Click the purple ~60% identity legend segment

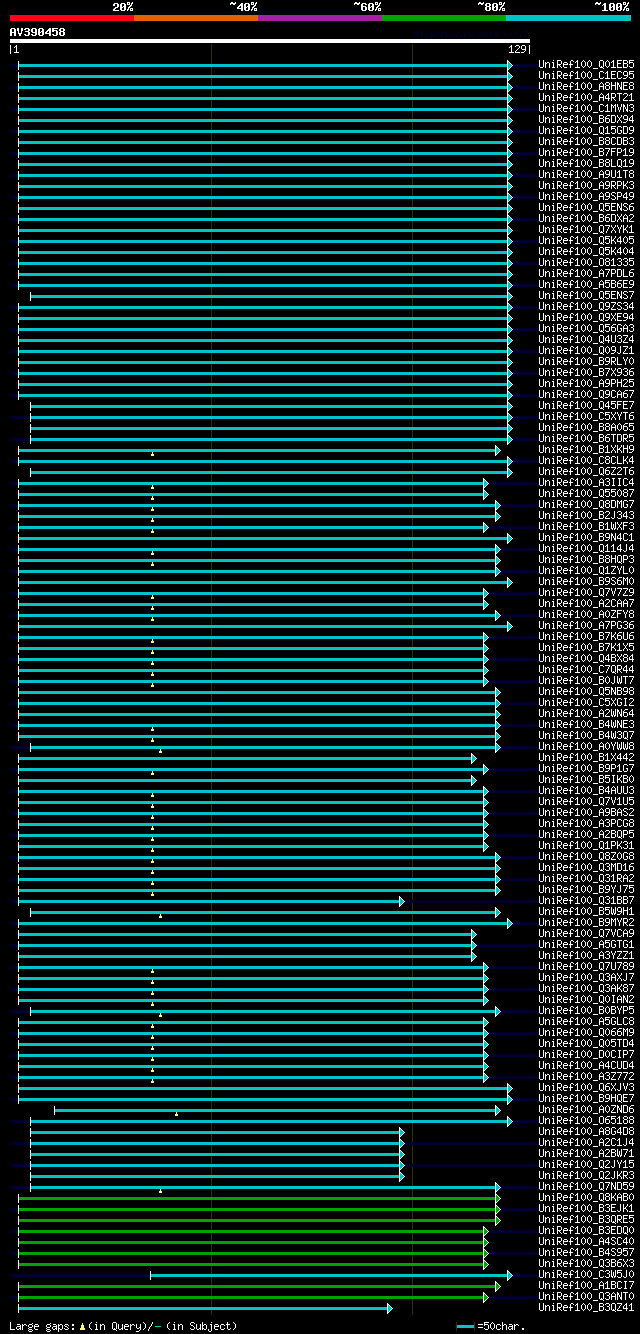point(320,17)
